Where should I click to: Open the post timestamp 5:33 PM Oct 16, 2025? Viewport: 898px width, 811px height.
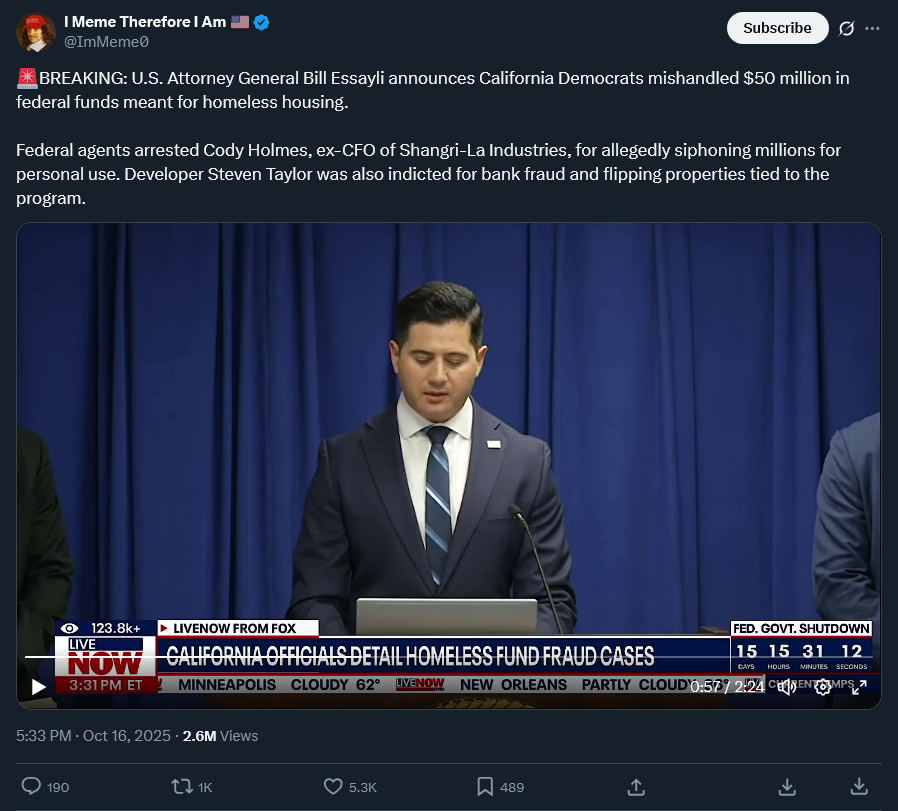click(93, 735)
